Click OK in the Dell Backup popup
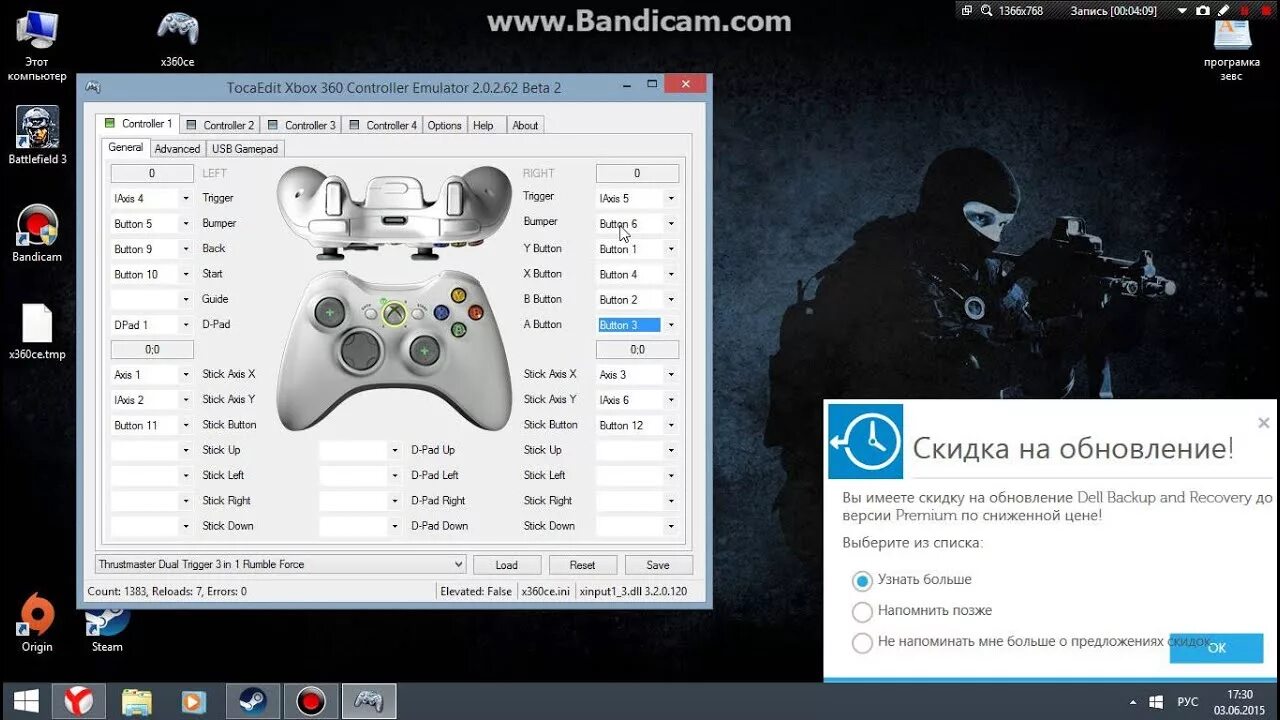Screen dimensions: 1280x720 [x=1216, y=648]
